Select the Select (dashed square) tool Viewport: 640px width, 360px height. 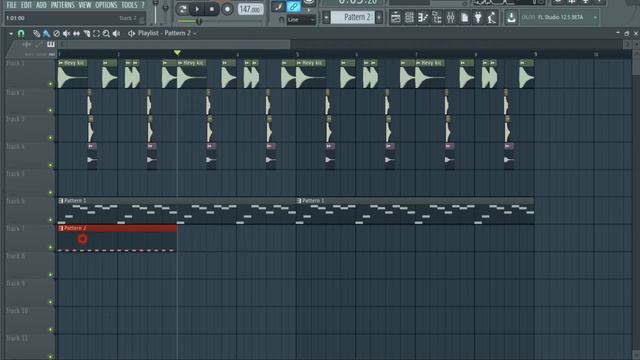click(96, 33)
